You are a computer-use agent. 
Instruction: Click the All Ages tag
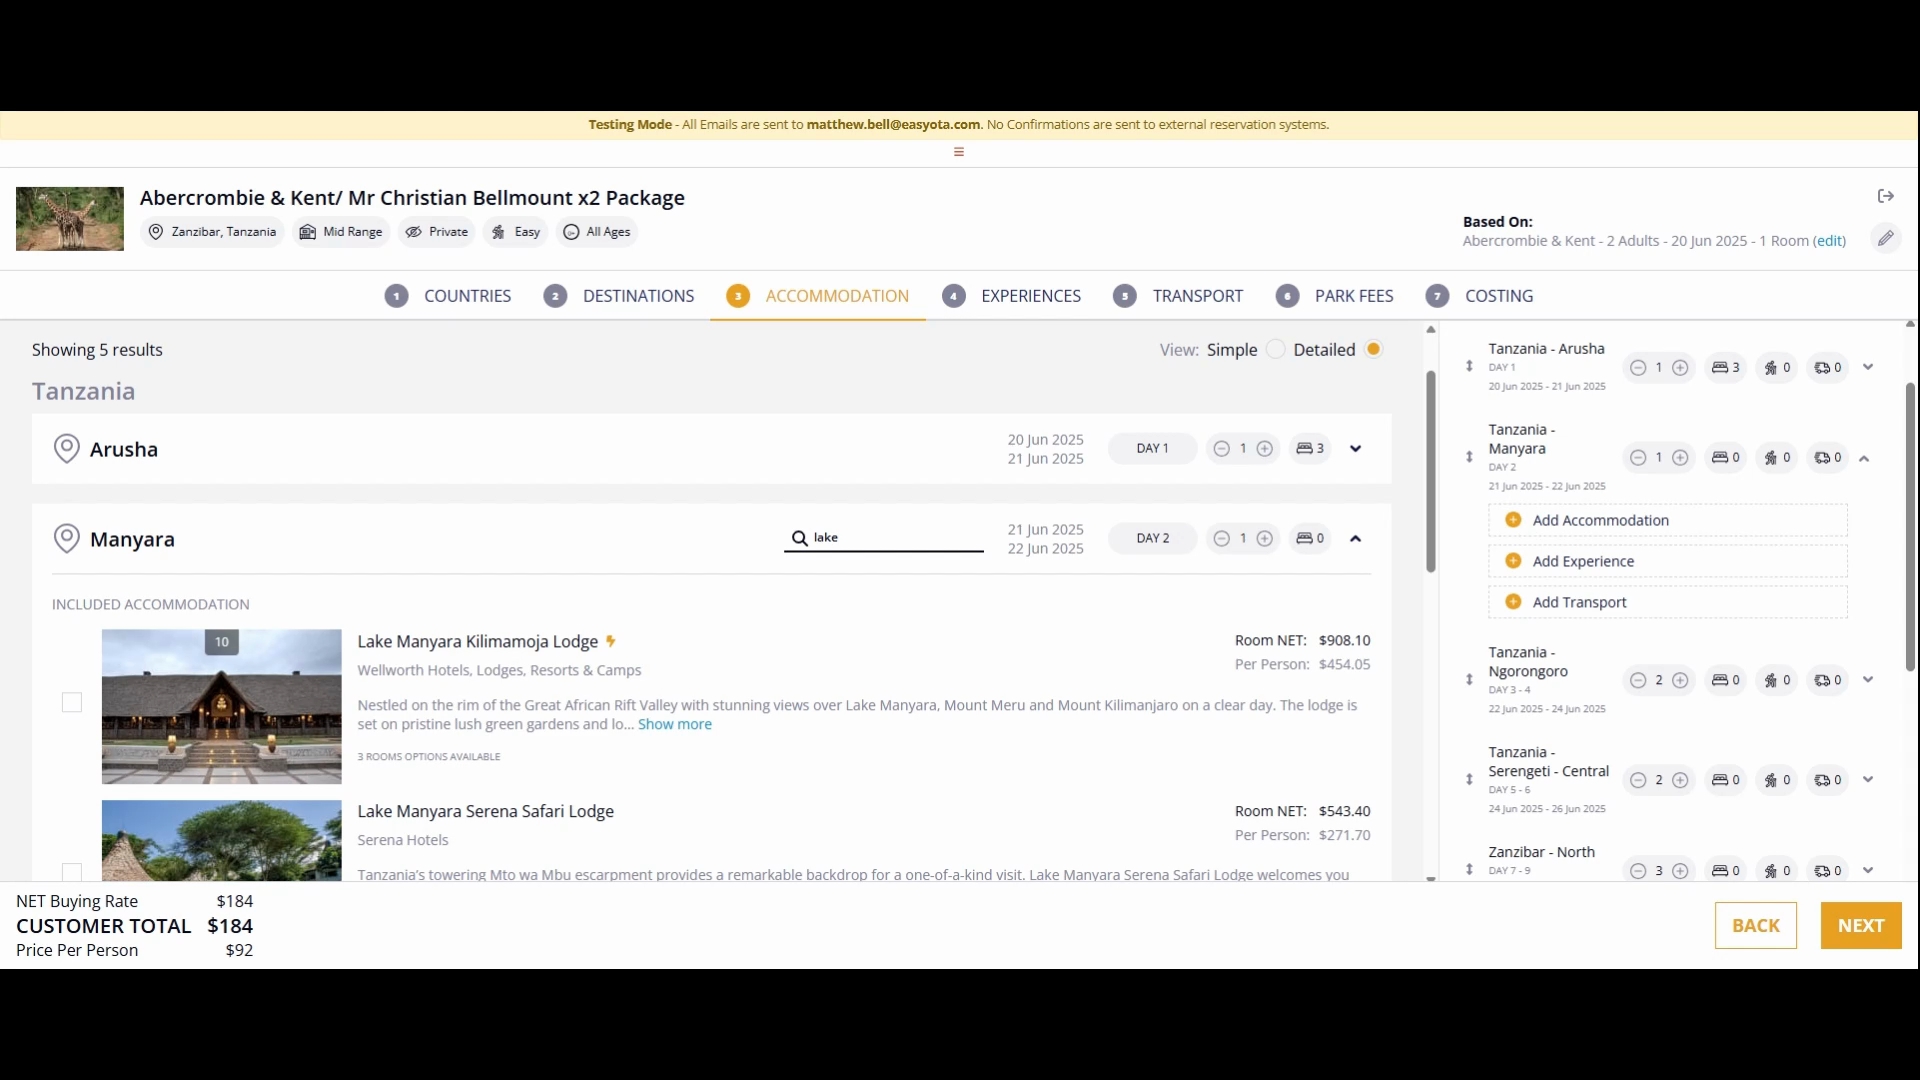[x=597, y=232]
